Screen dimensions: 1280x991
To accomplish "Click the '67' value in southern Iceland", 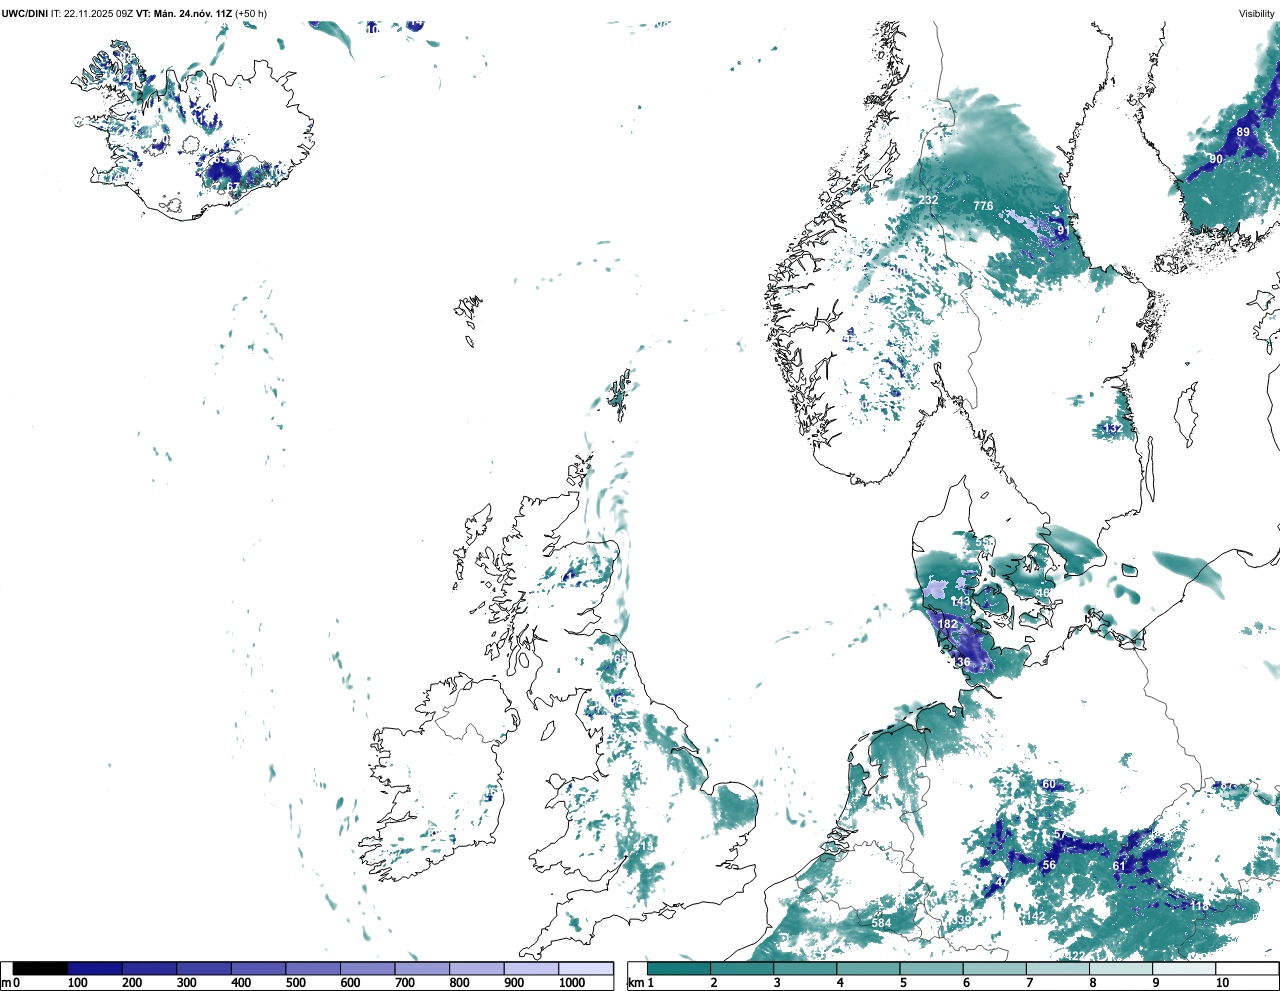I will pos(233,187).
